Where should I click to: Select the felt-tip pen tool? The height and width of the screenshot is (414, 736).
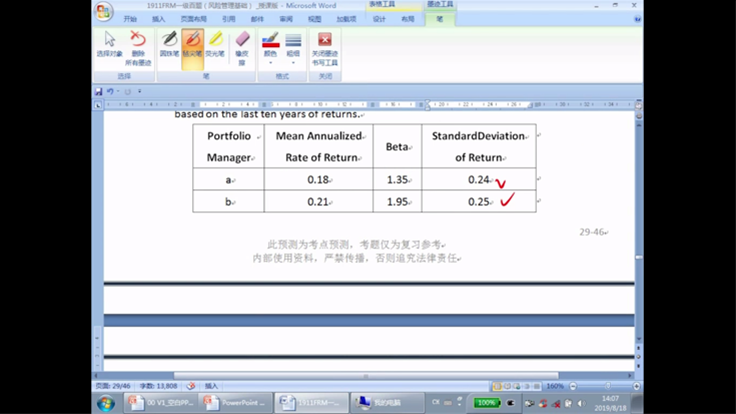point(192,44)
